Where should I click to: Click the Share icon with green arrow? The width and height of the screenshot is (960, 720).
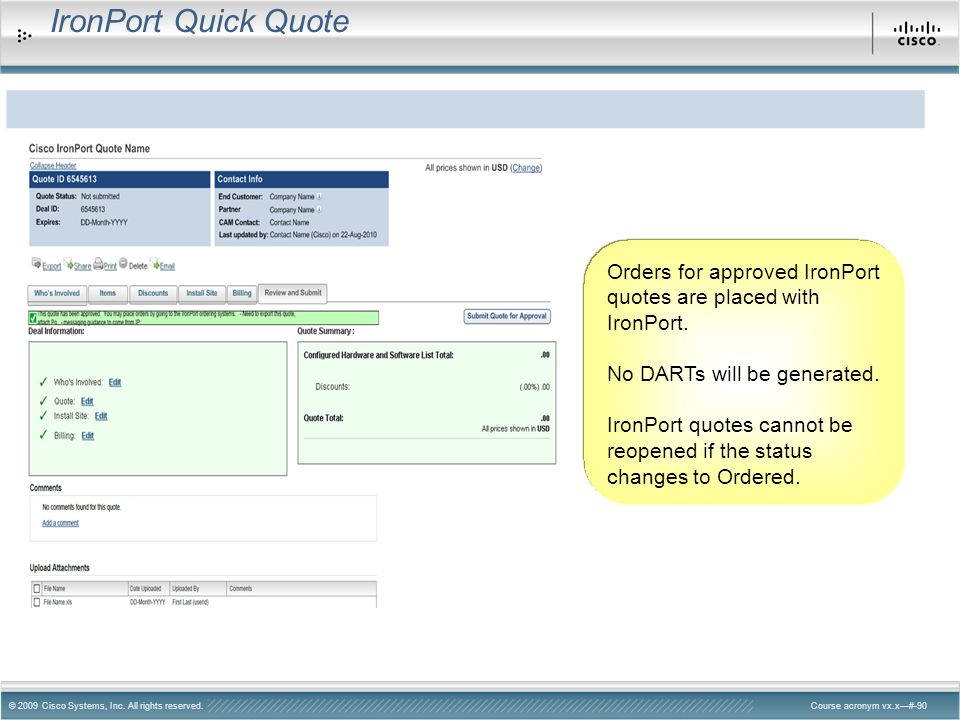tap(69, 264)
